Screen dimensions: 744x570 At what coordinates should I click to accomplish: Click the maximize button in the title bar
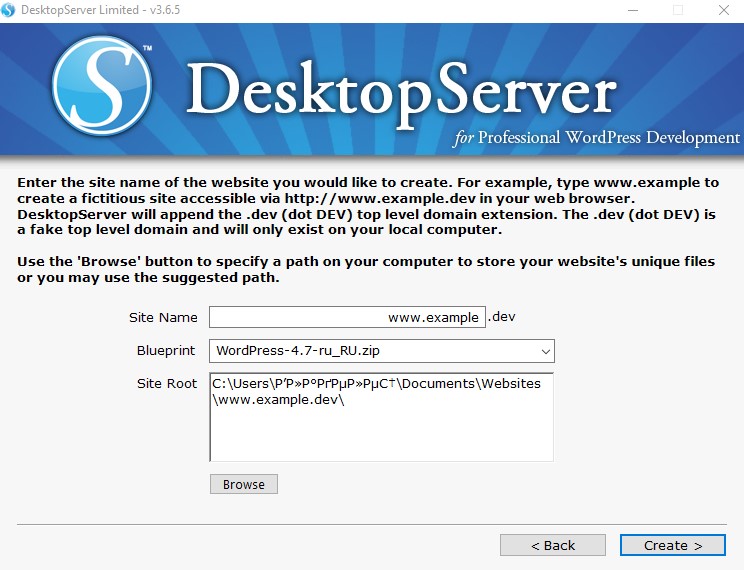(678, 10)
